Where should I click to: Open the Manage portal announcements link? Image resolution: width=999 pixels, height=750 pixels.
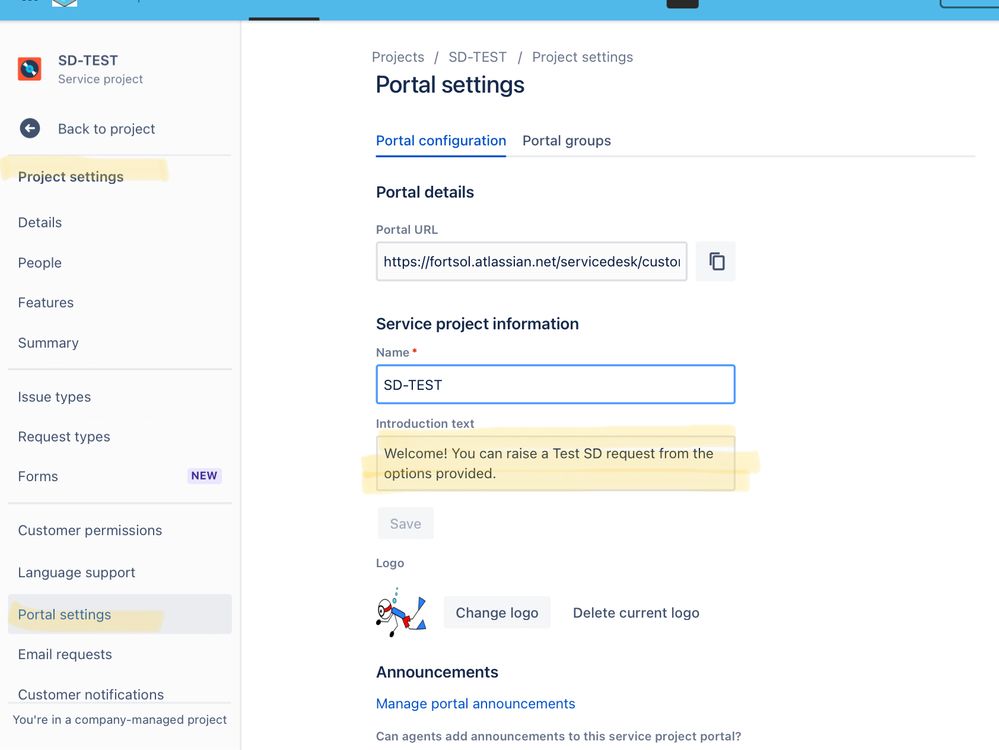pos(475,703)
